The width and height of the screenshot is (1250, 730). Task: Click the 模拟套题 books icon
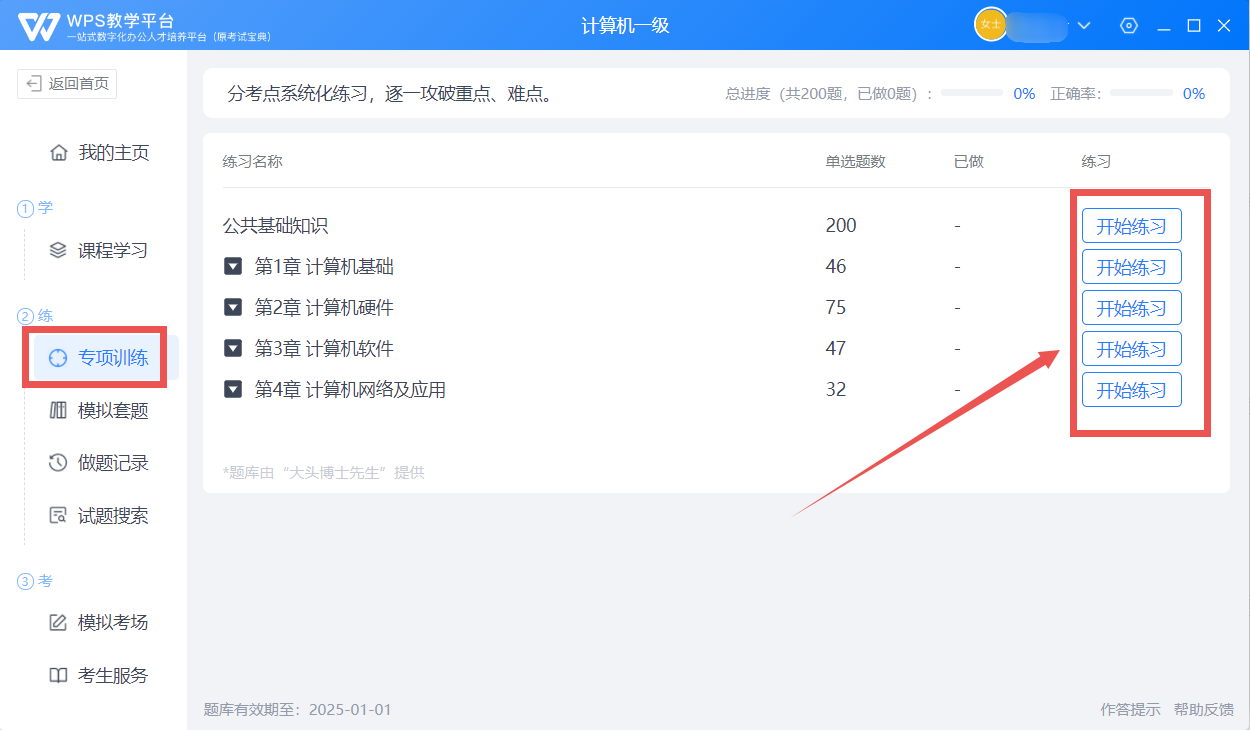(x=59, y=410)
